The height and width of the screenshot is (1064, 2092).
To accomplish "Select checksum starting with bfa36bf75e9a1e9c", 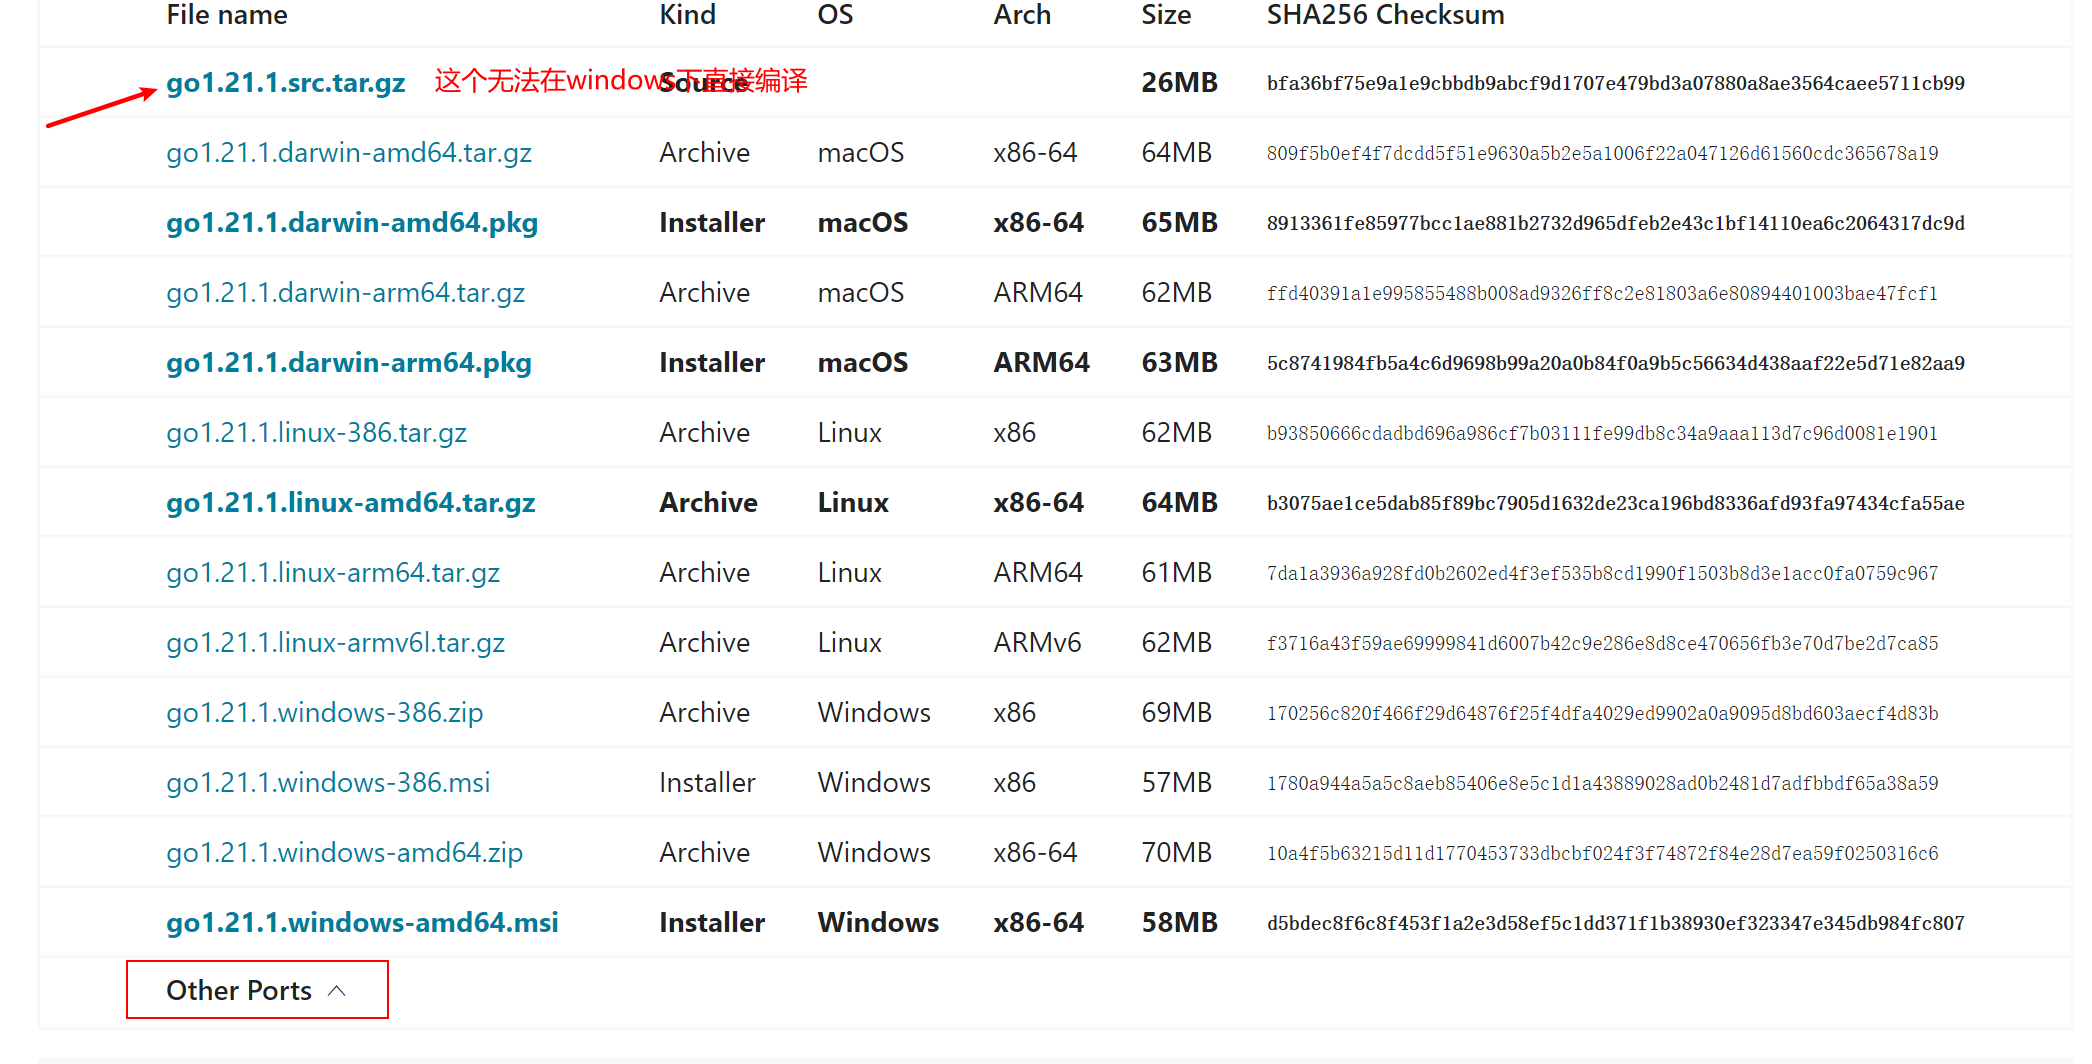I will coord(1615,83).
